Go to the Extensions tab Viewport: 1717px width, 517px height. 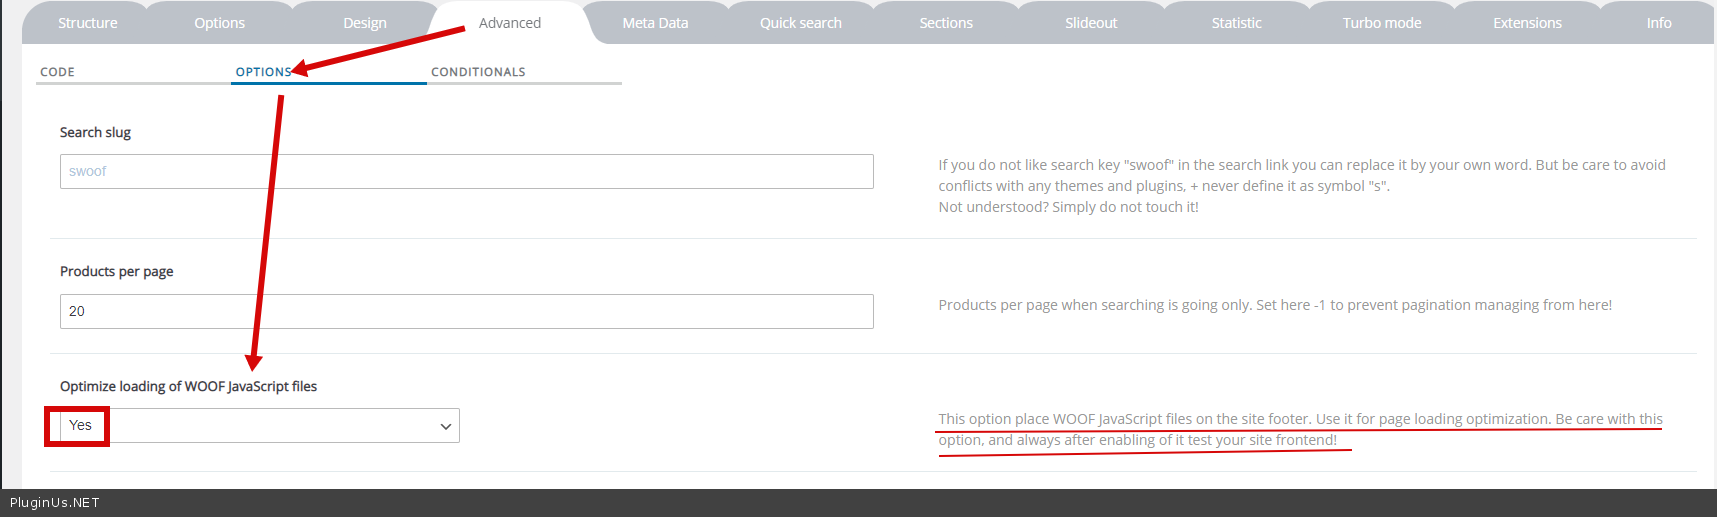tap(1527, 23)
